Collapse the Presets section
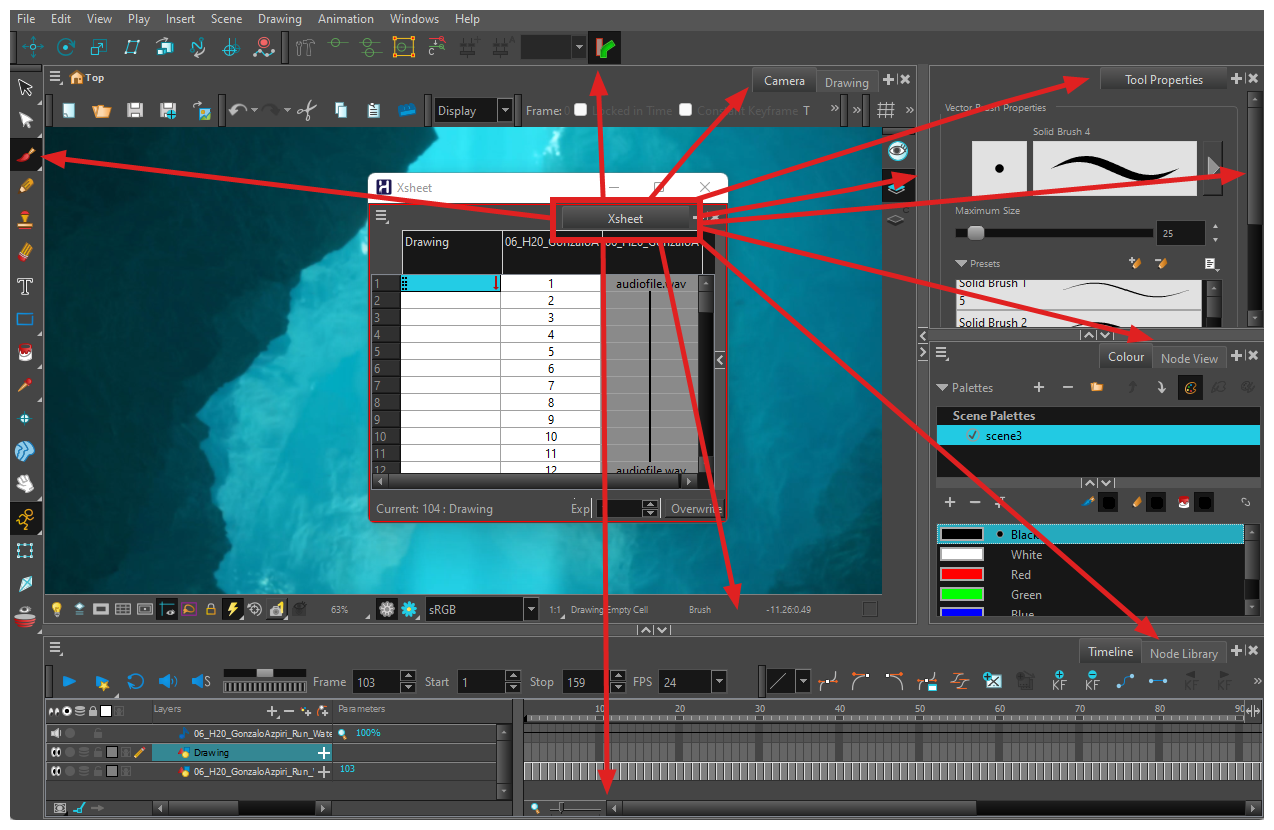Image resolution: width=1274 pixels, height=830 pixels. tap(961, 264)
